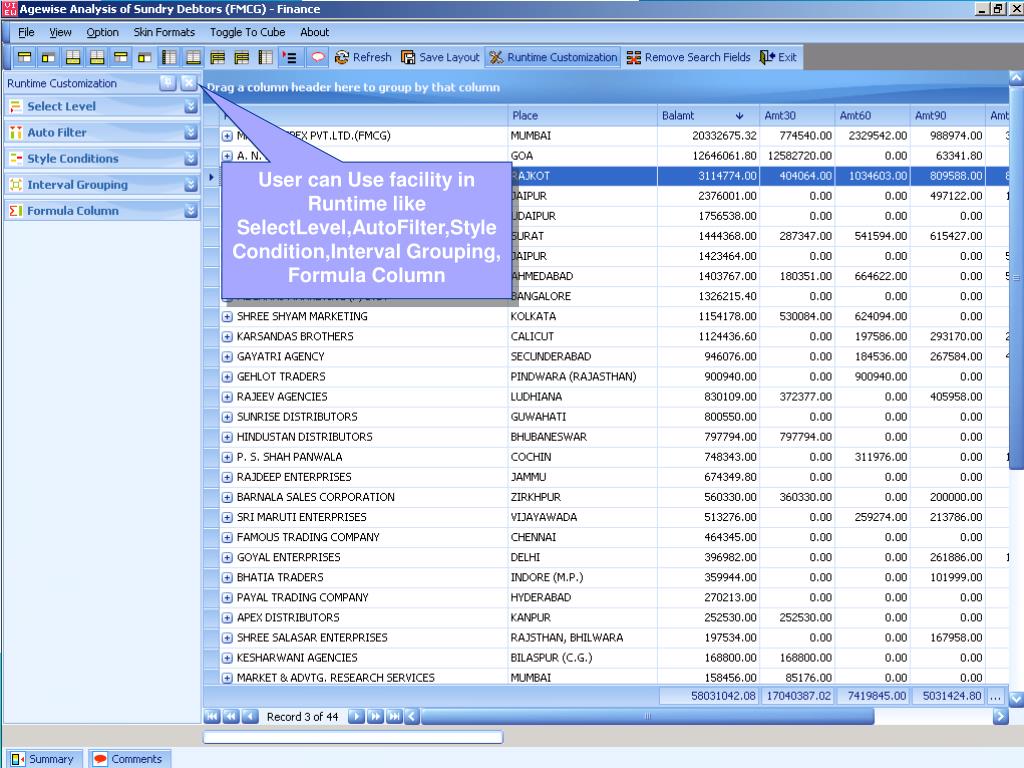The image size is (1024, 768).
Task: Toggle Runtime Customization toolbar button
Action: pos(553,57)
